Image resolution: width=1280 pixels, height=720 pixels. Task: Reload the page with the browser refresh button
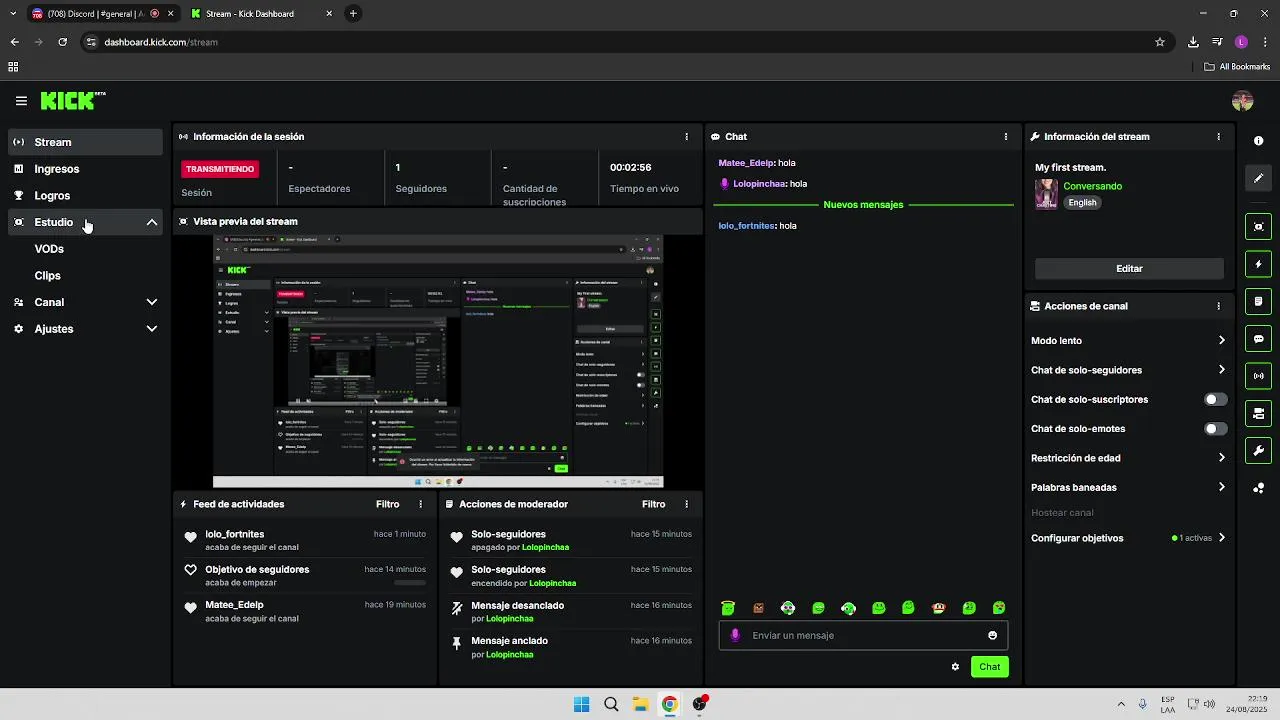click(x=62, y=42)
